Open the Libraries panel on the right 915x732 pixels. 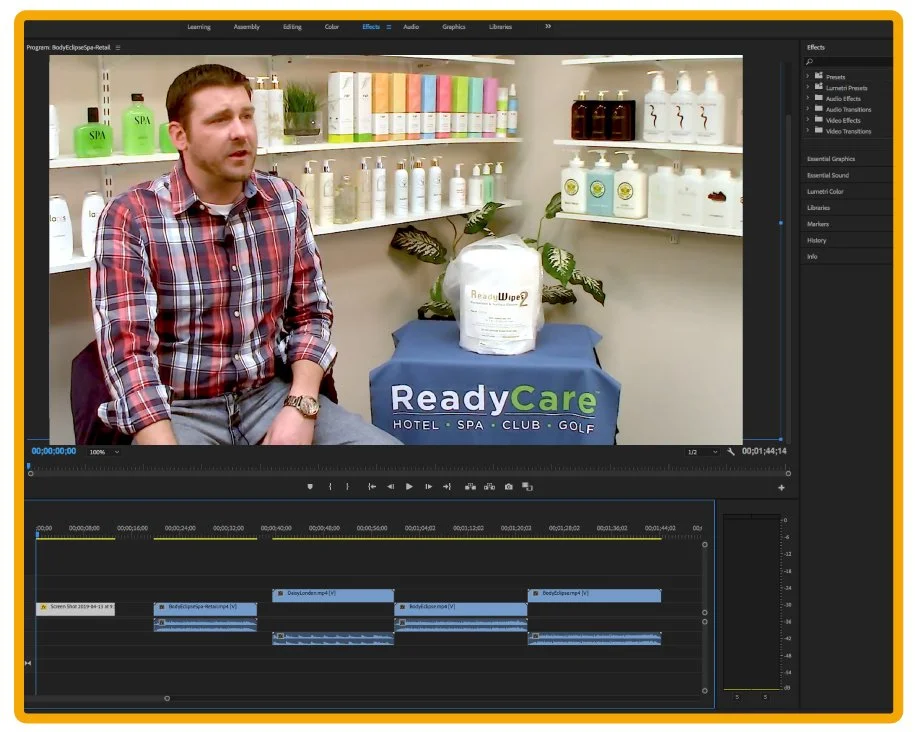pyautogui.click(x=818, y=208)
